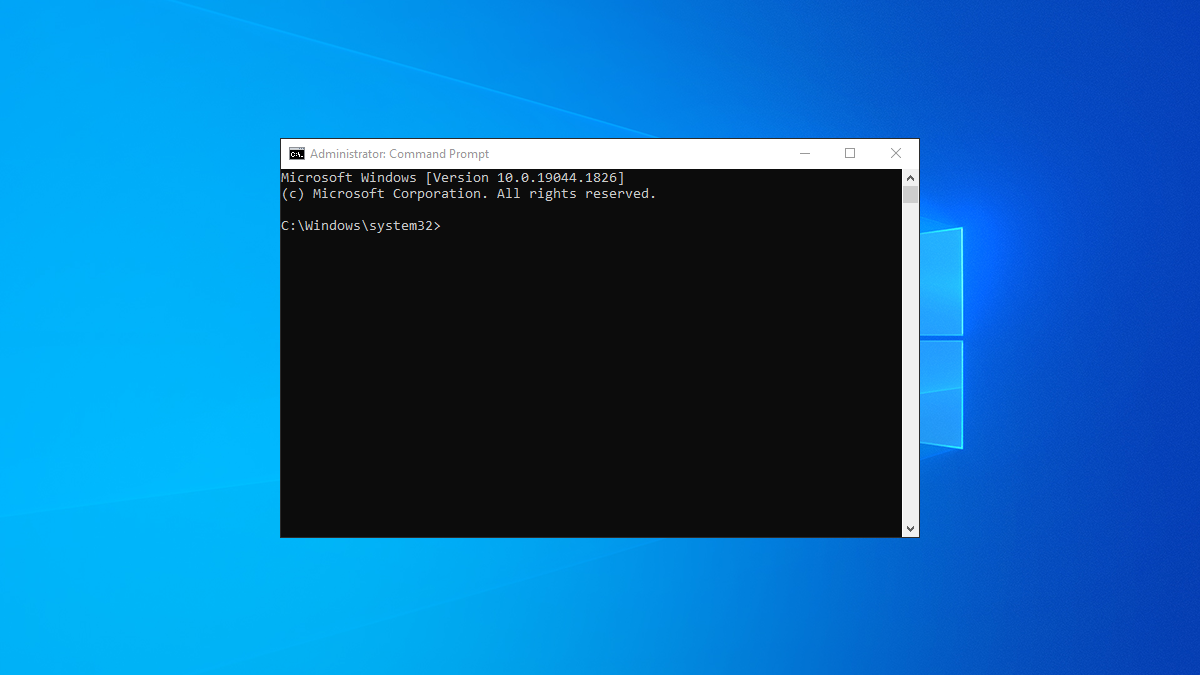Place cursor at the blinking command prompt
The height and width of the screenshot is (675, 1200).
tap(450, 225)
